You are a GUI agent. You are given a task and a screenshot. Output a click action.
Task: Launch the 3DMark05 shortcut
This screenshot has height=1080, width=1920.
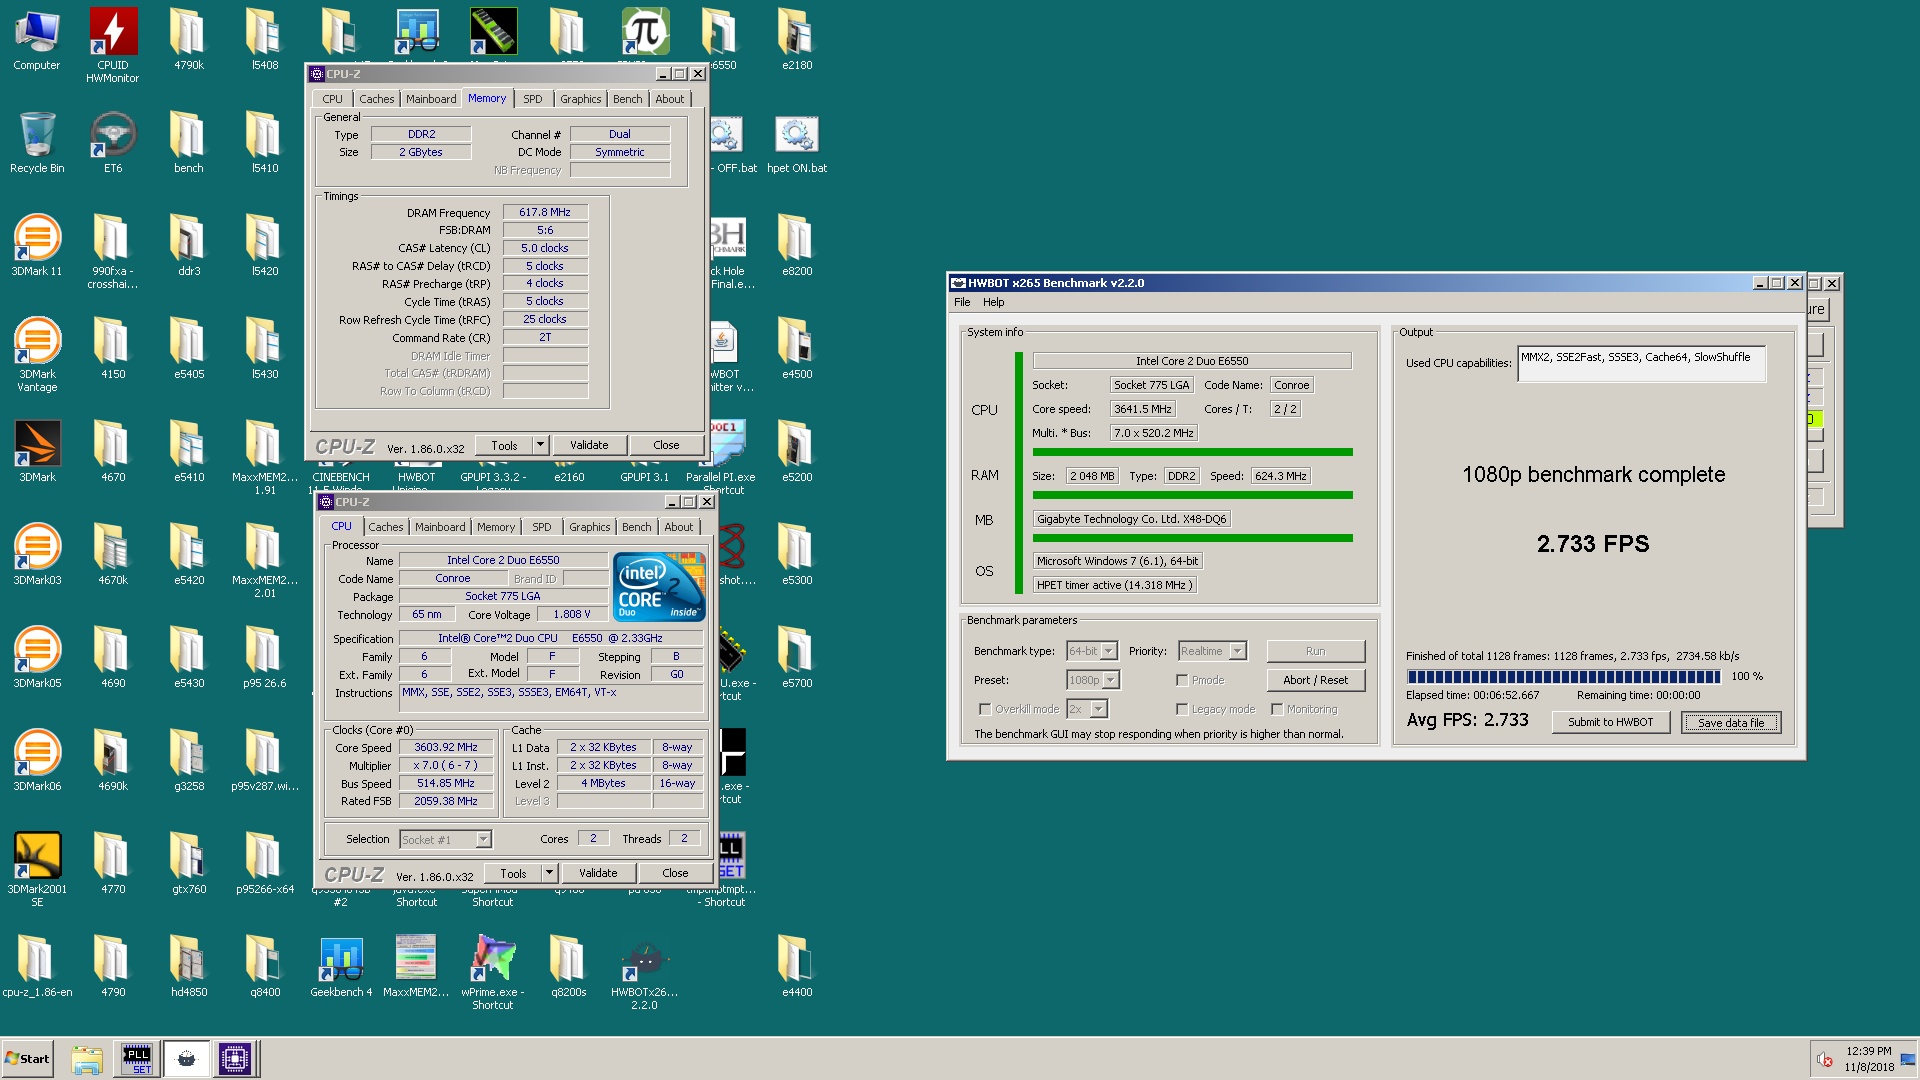click(37, 657)
